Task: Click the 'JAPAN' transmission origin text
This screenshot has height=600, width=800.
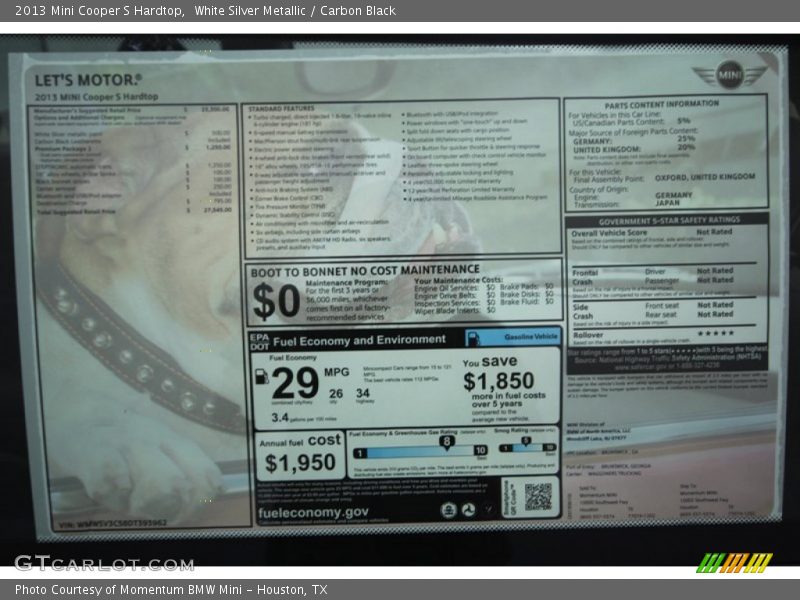Action: point(667,203)
